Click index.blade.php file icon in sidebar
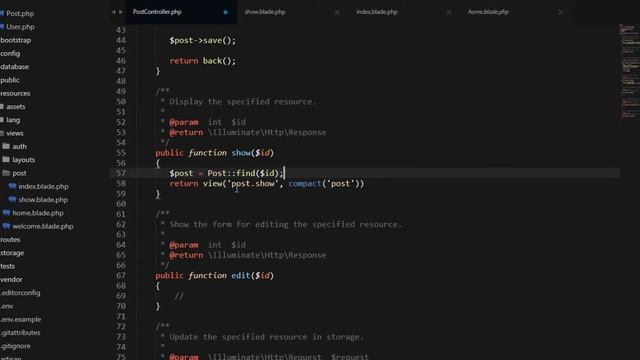The height and width of the screenshot is (360, 640). 12,186
